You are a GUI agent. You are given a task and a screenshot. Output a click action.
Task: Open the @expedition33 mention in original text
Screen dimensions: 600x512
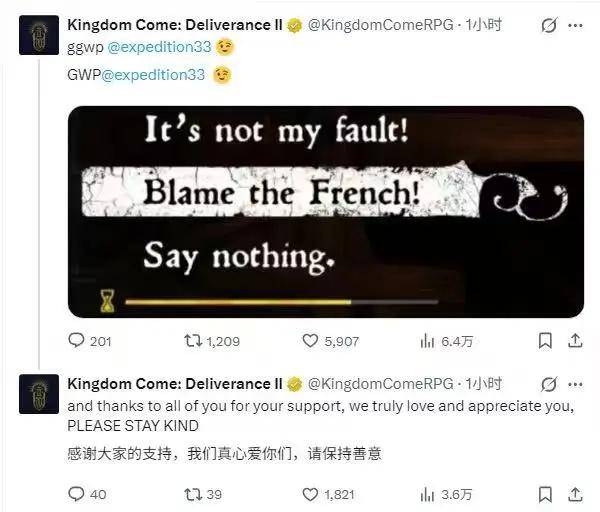click(x=159, y=47)
